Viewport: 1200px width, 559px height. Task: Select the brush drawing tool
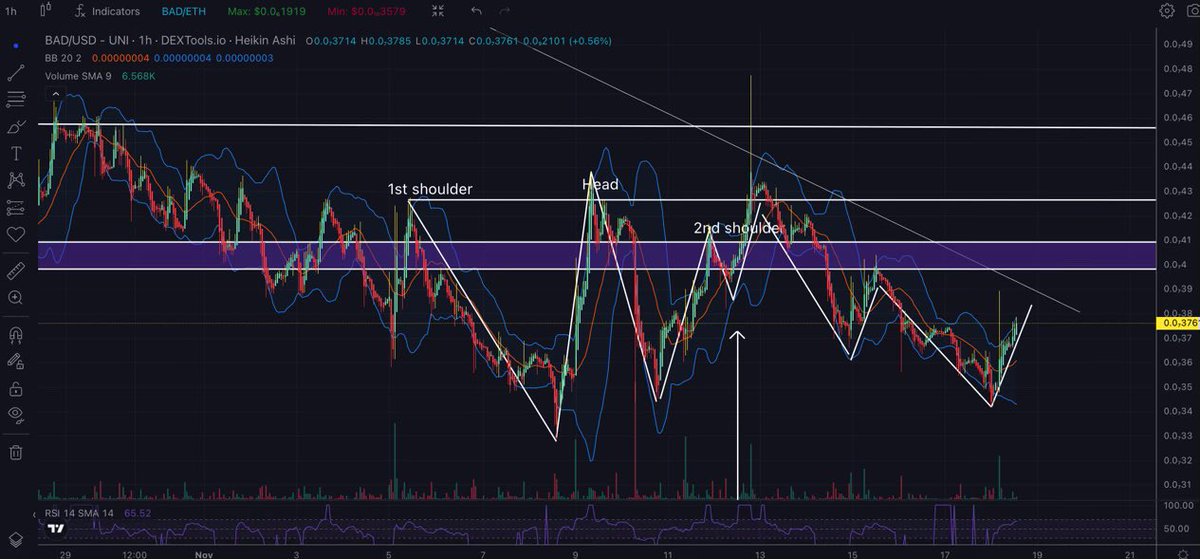tap(15, 127)
